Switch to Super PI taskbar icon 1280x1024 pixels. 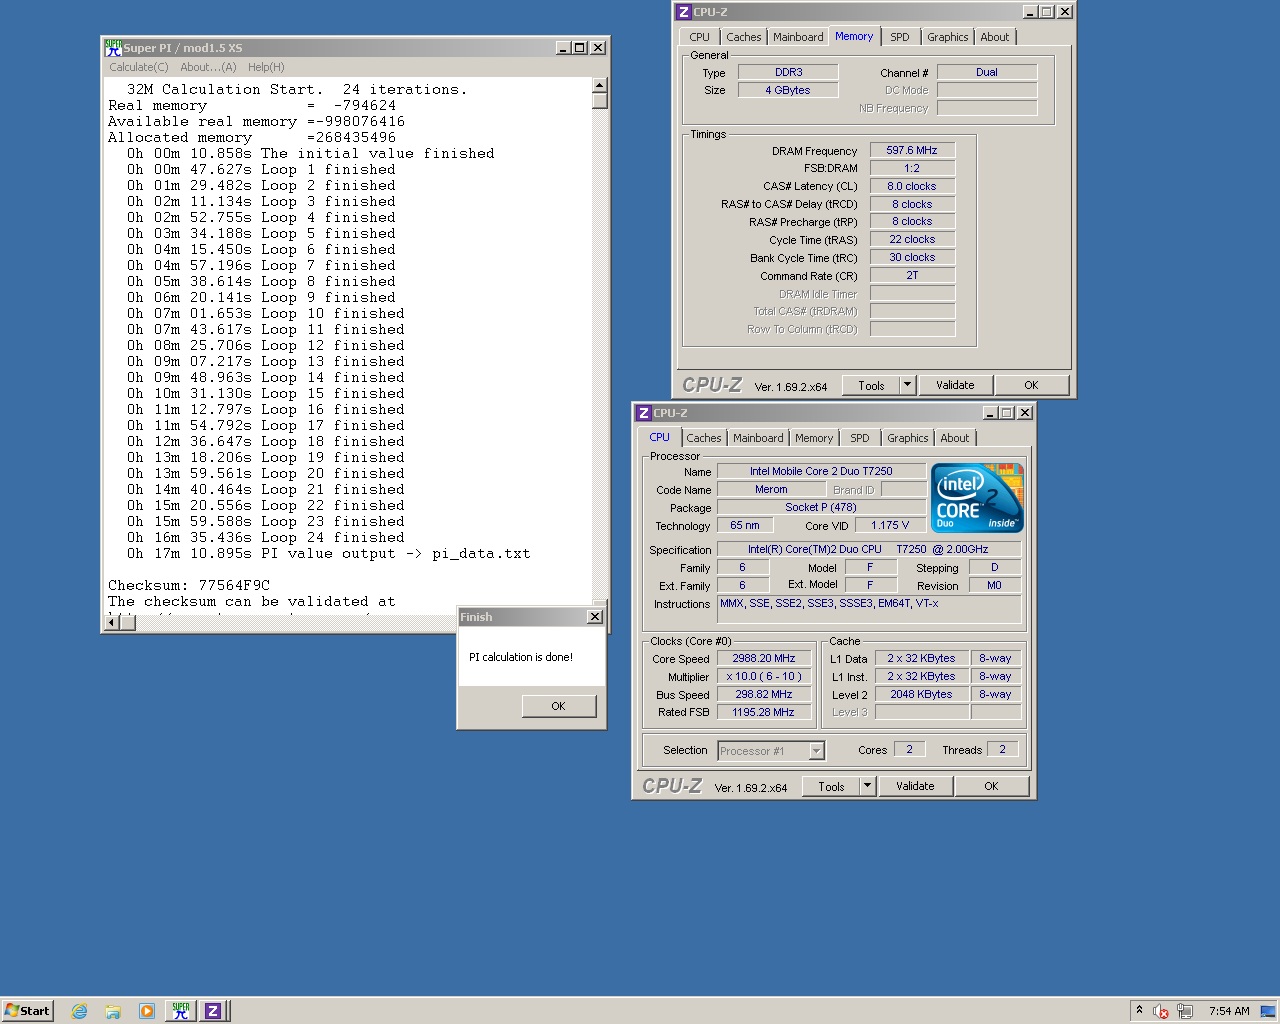(x=180, y=1011)
